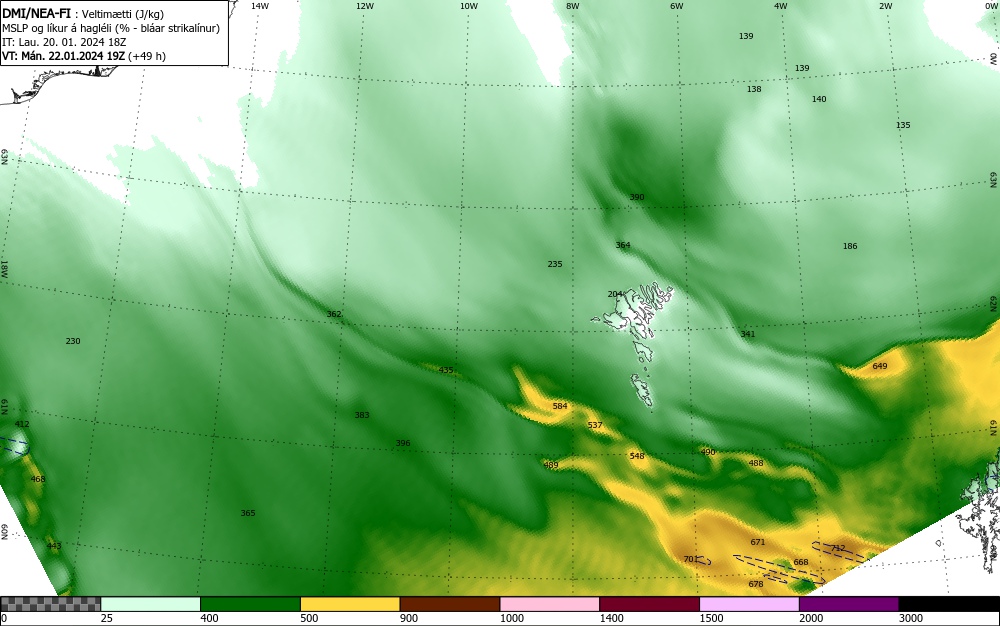Click the map value '490'

pyautogui.click(x=708, y=452)
